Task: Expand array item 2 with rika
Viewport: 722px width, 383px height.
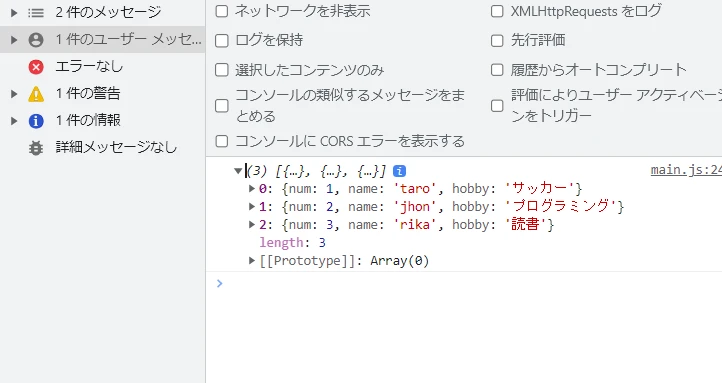Action: tap(251, 224)
